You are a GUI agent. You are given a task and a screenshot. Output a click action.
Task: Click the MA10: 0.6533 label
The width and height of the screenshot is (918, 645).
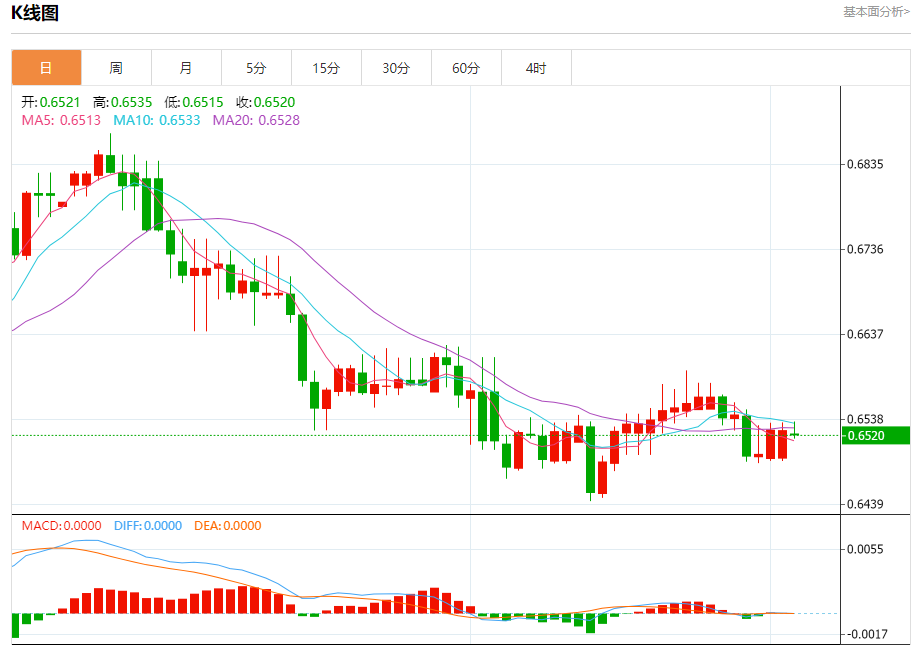157,121
